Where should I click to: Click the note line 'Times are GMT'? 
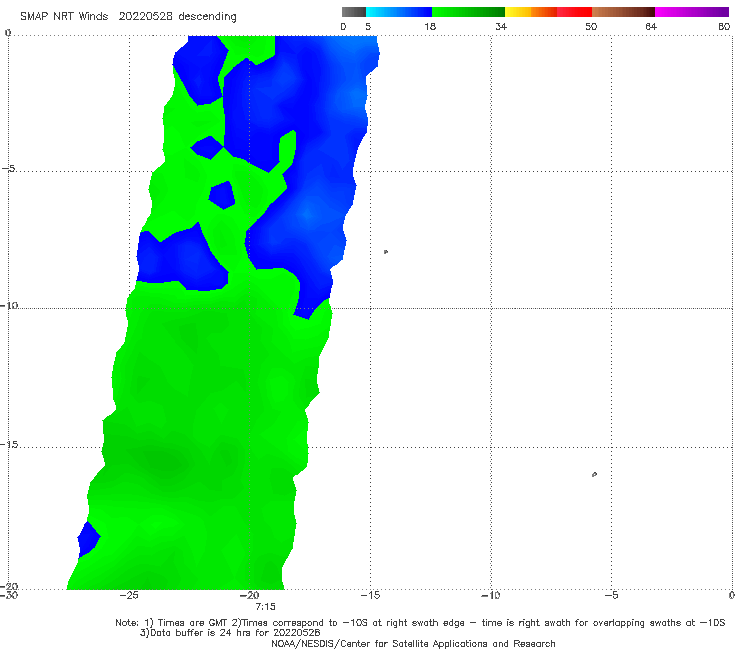tap(193, 623)
